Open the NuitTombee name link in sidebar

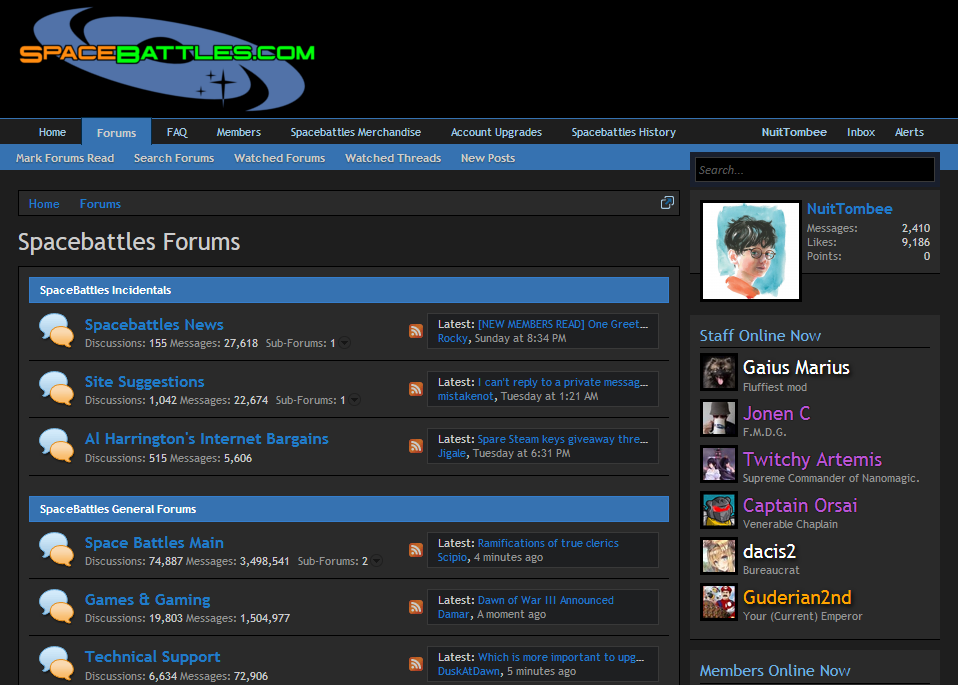849,209
